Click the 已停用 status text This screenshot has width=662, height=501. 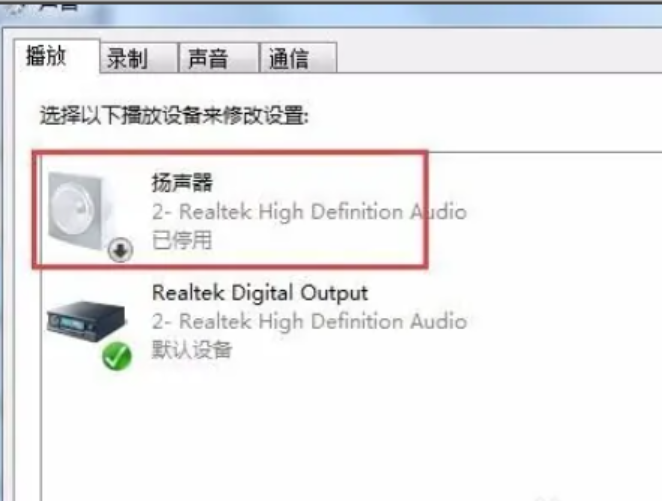pyautogui.click(x=182, y=240)
